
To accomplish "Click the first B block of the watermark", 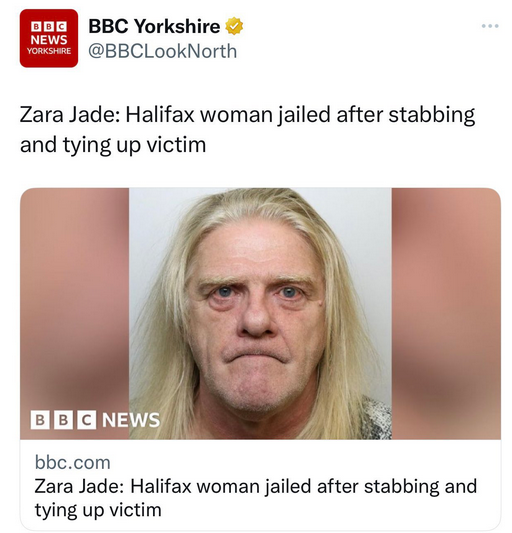I will [39, 420].
